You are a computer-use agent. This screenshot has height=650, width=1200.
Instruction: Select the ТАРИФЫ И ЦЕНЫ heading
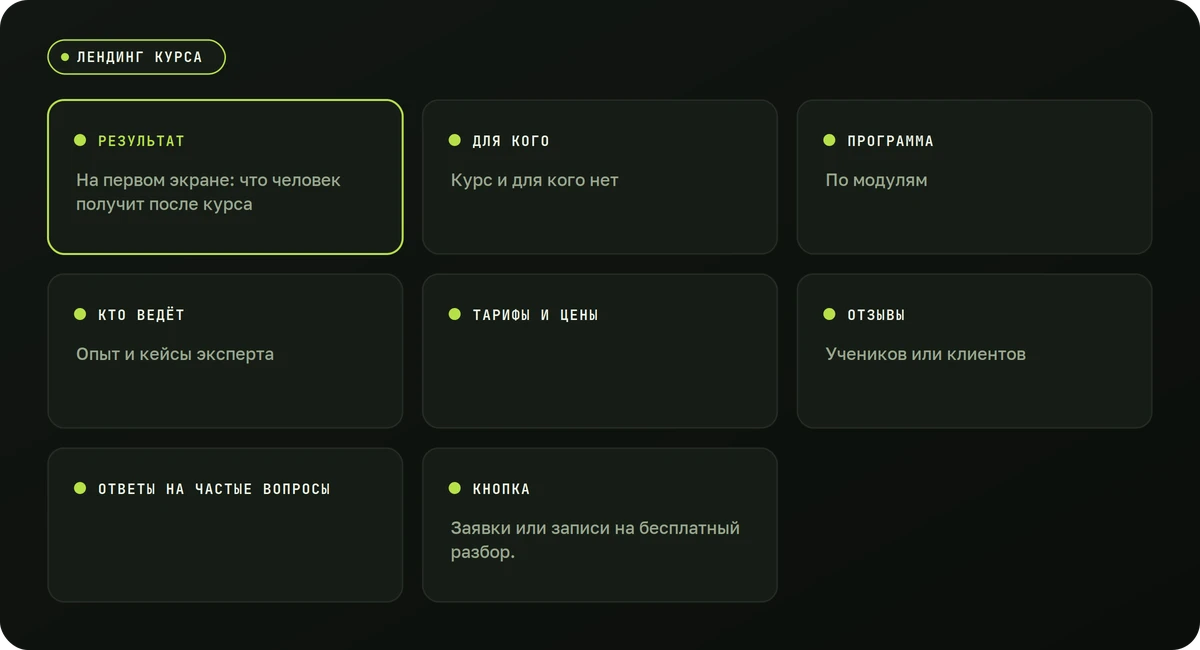[x=535, y=315]
